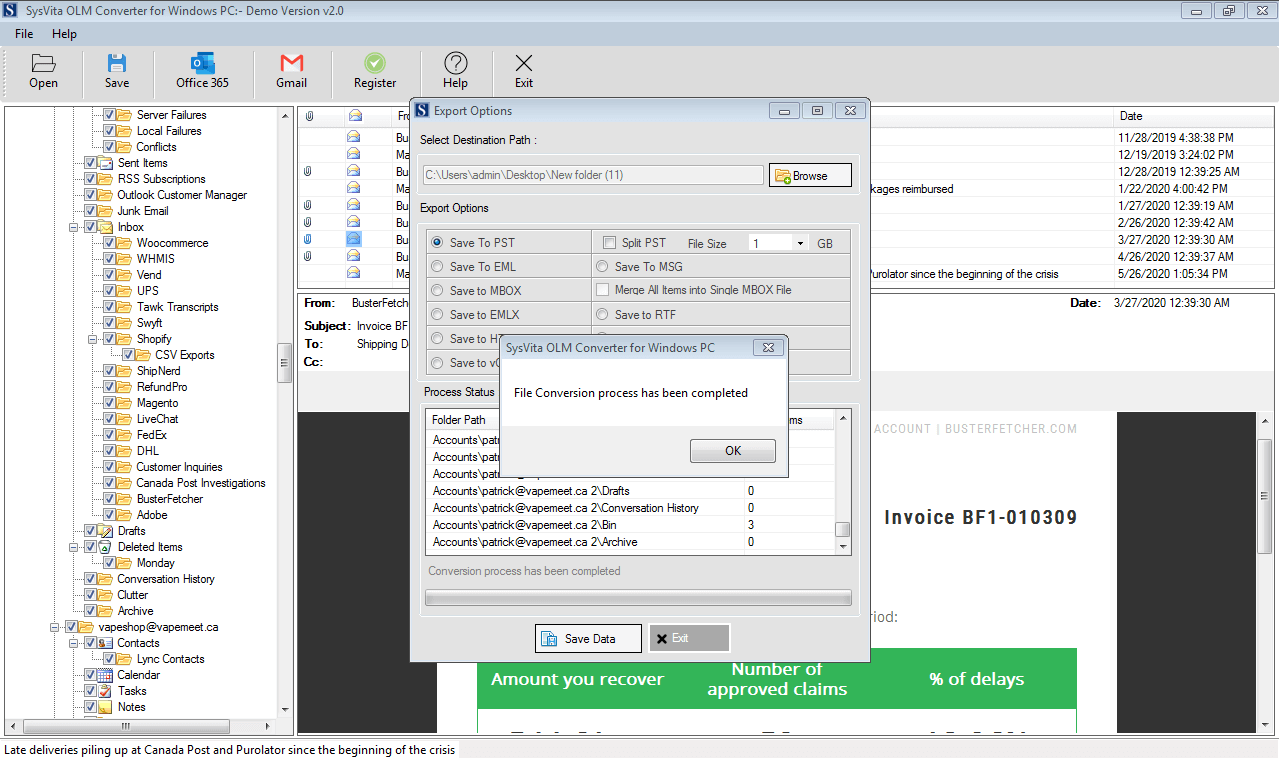
Task: Click the Save Data button
Action: point(589,638)
